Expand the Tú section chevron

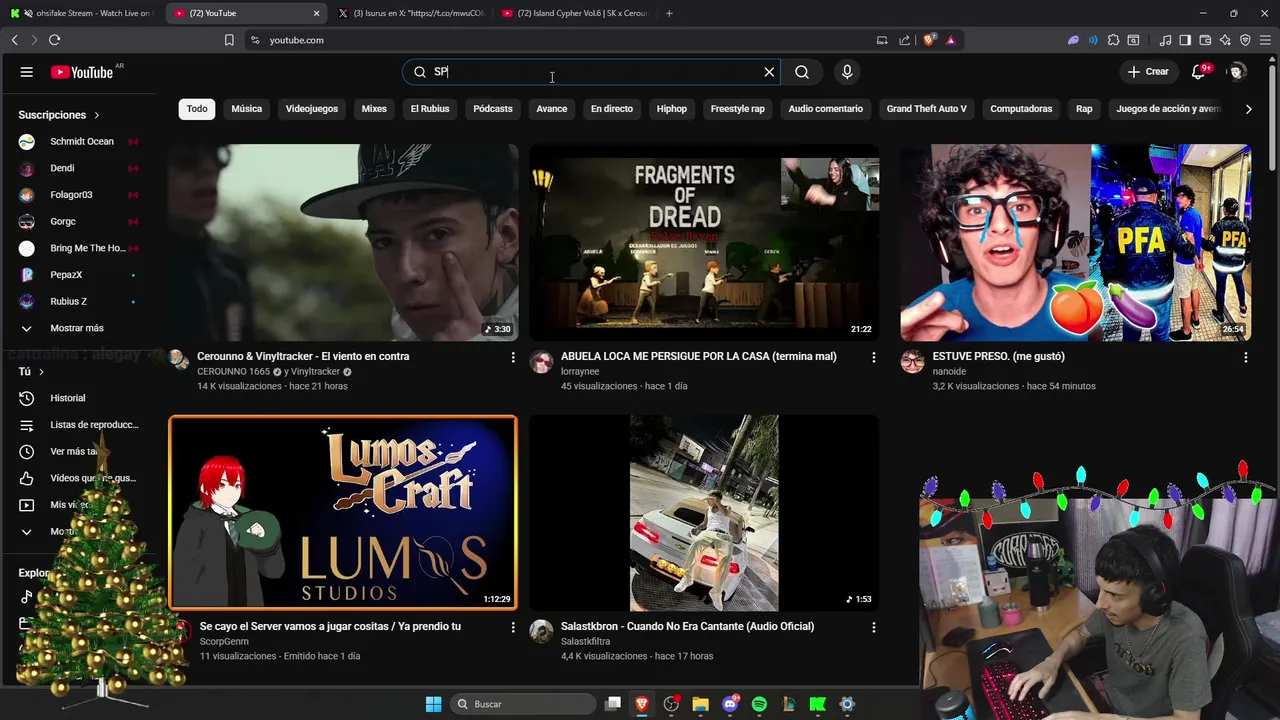pos(41,372)
